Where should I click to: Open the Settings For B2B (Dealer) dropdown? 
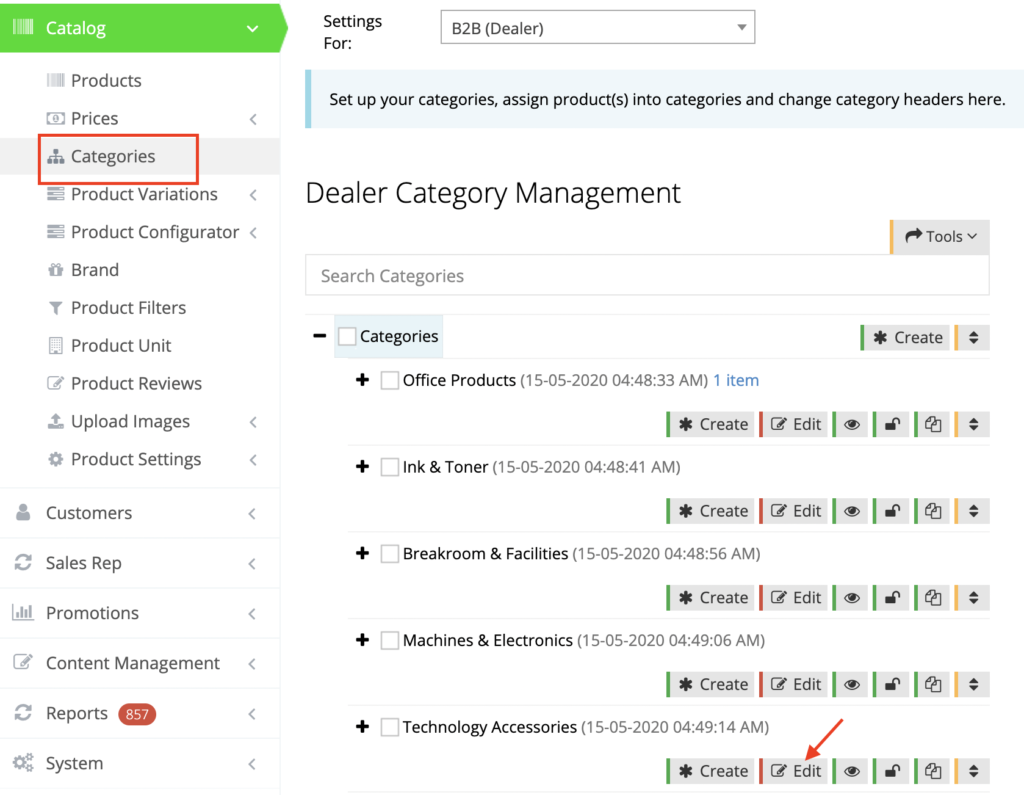(x=598, y=27)
